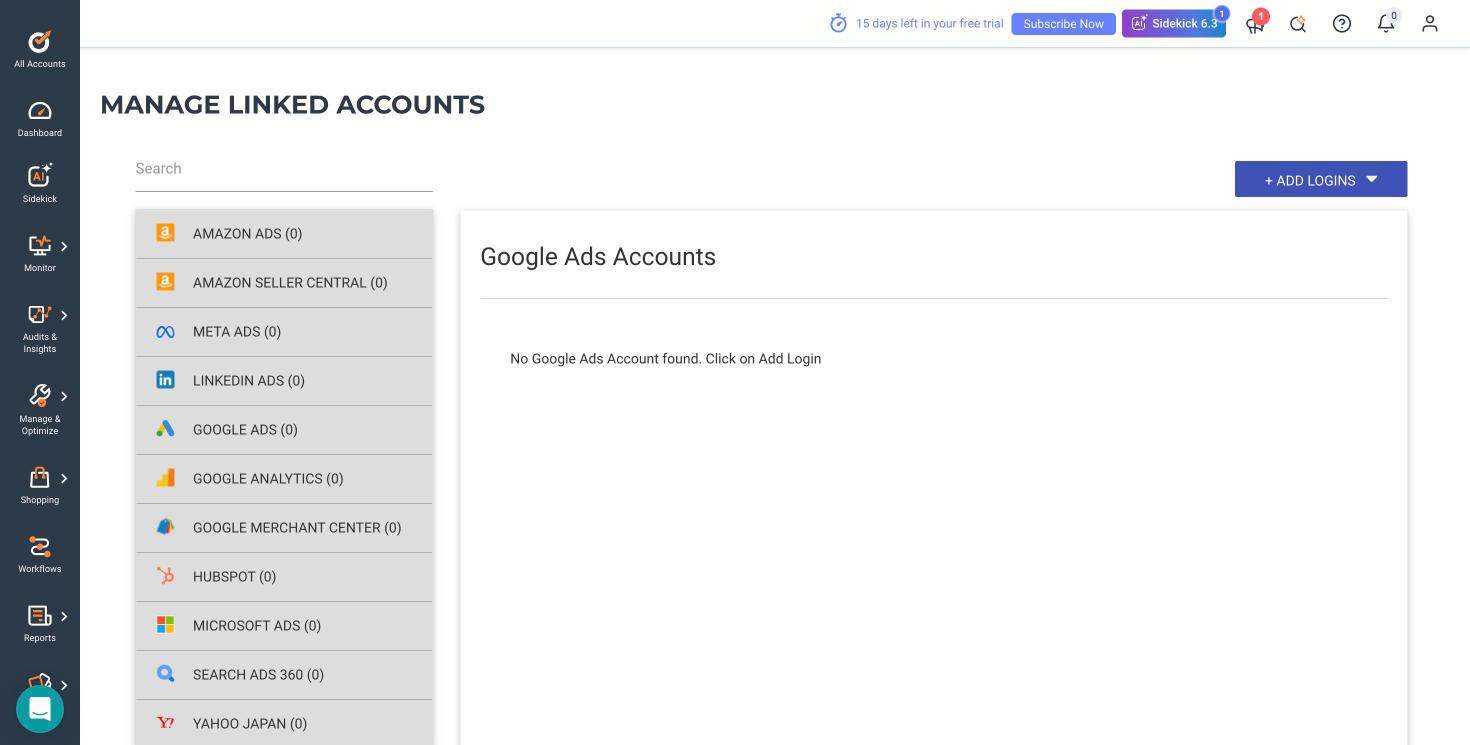Expand the Manage & Optimize chevron
Screen dimensions: 1470x745
pos(64,396)
